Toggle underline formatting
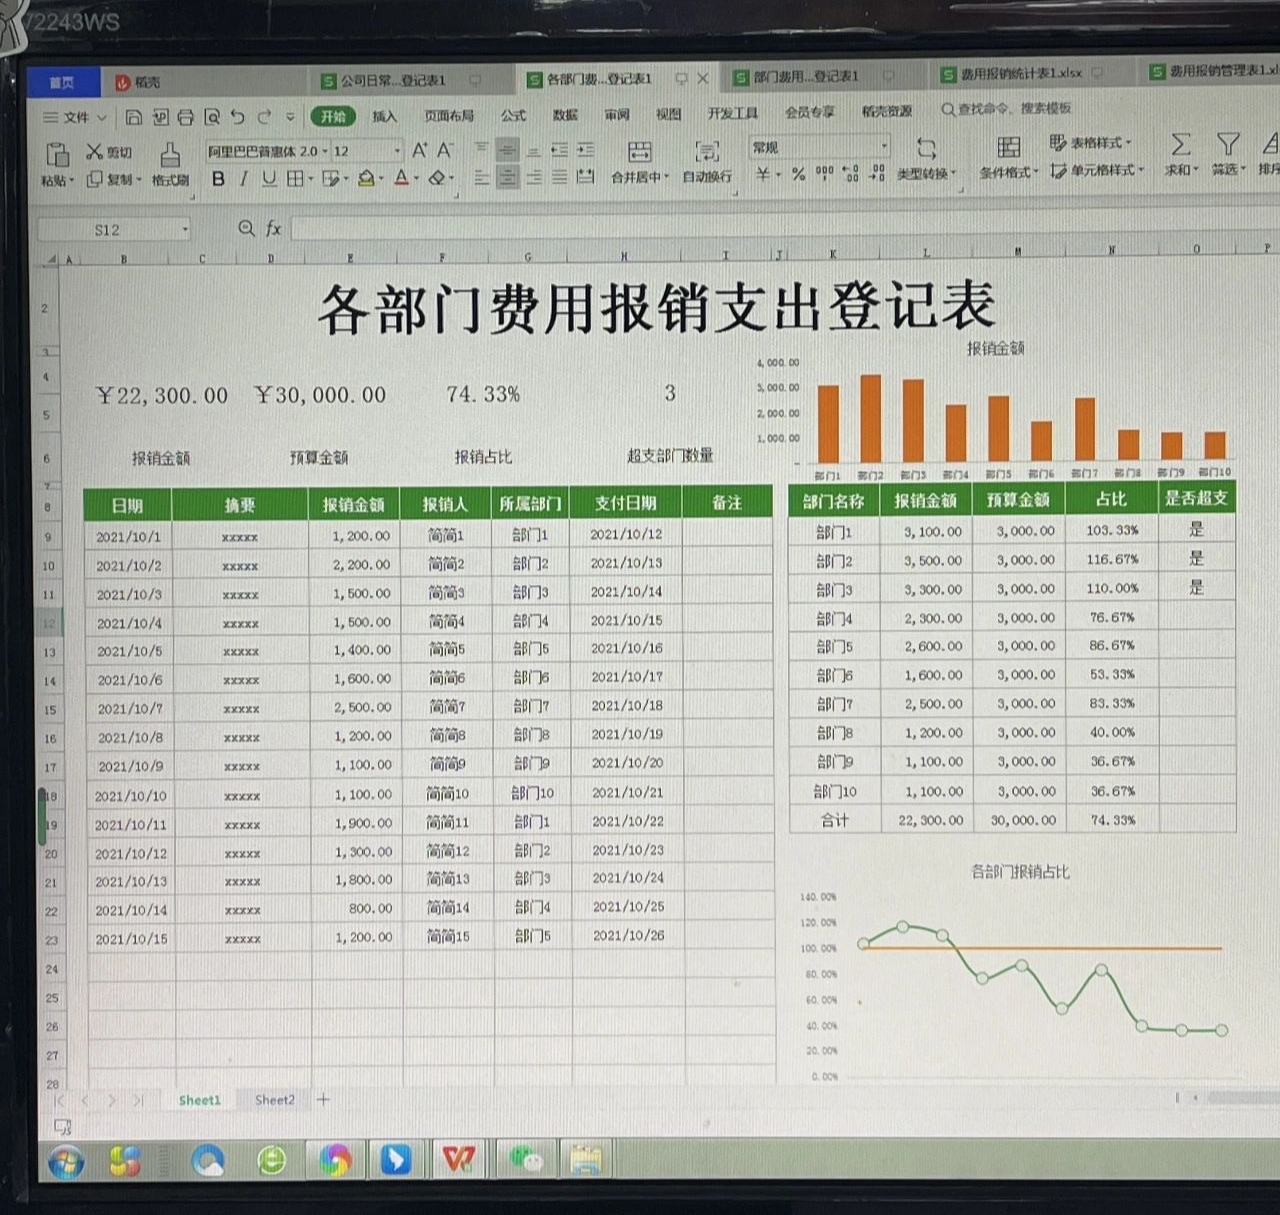 267,180
